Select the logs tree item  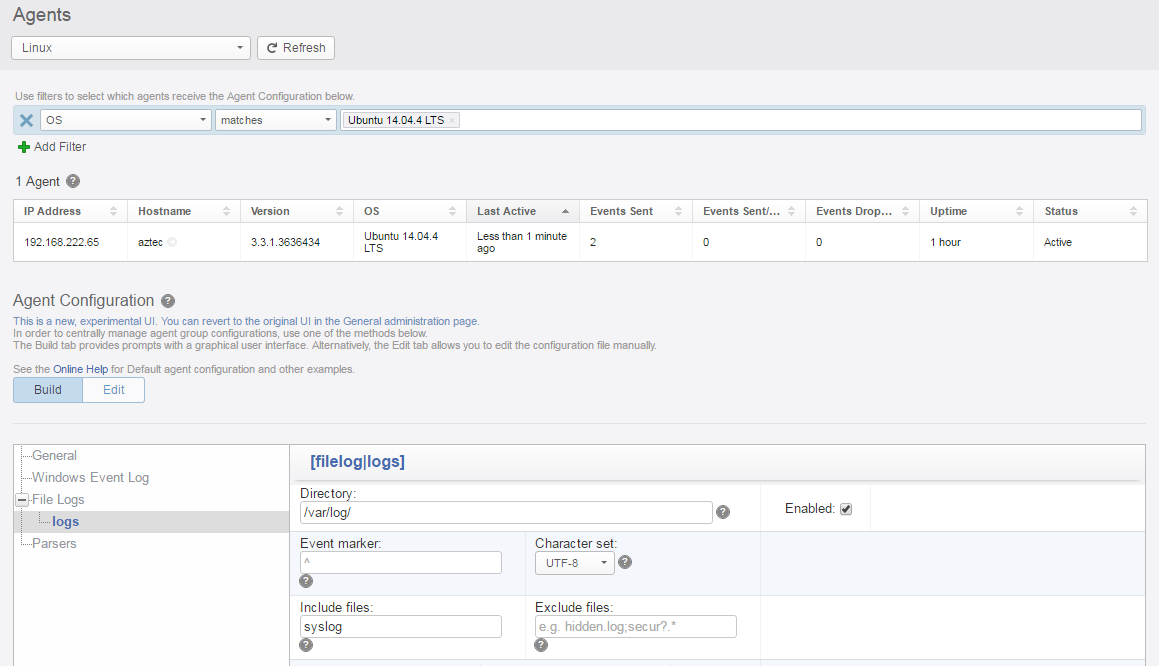pos(66,522)
